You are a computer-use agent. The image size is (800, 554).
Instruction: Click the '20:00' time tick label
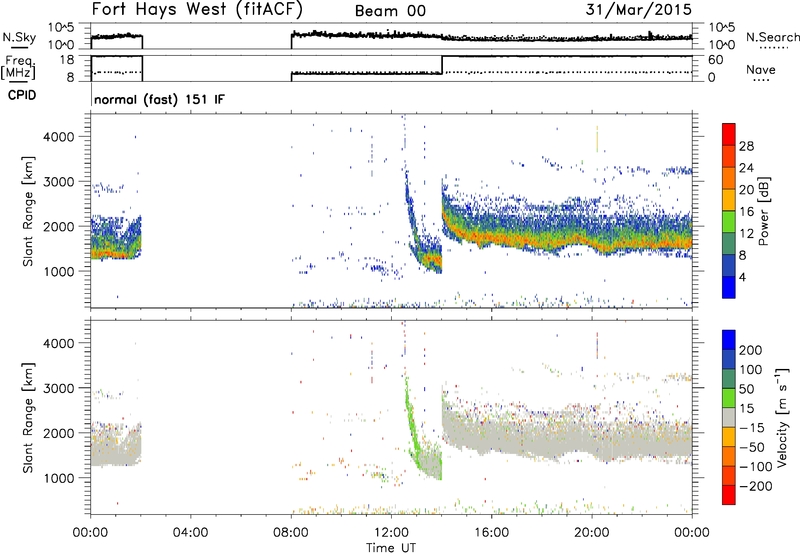click(592, 533)
